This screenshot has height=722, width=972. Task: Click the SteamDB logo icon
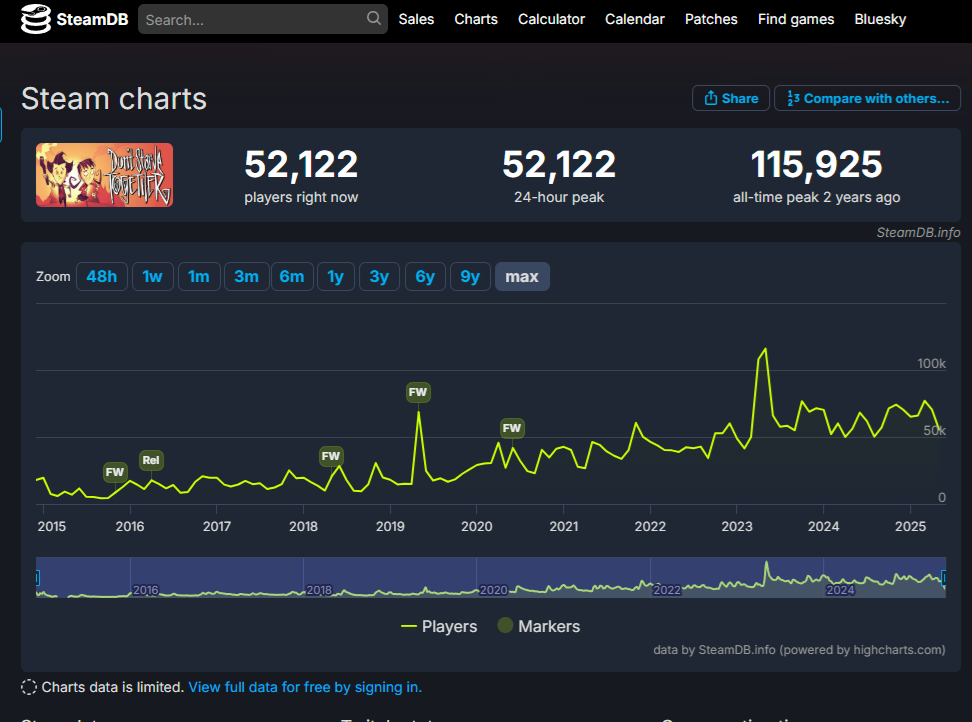[x=36, y=19]
